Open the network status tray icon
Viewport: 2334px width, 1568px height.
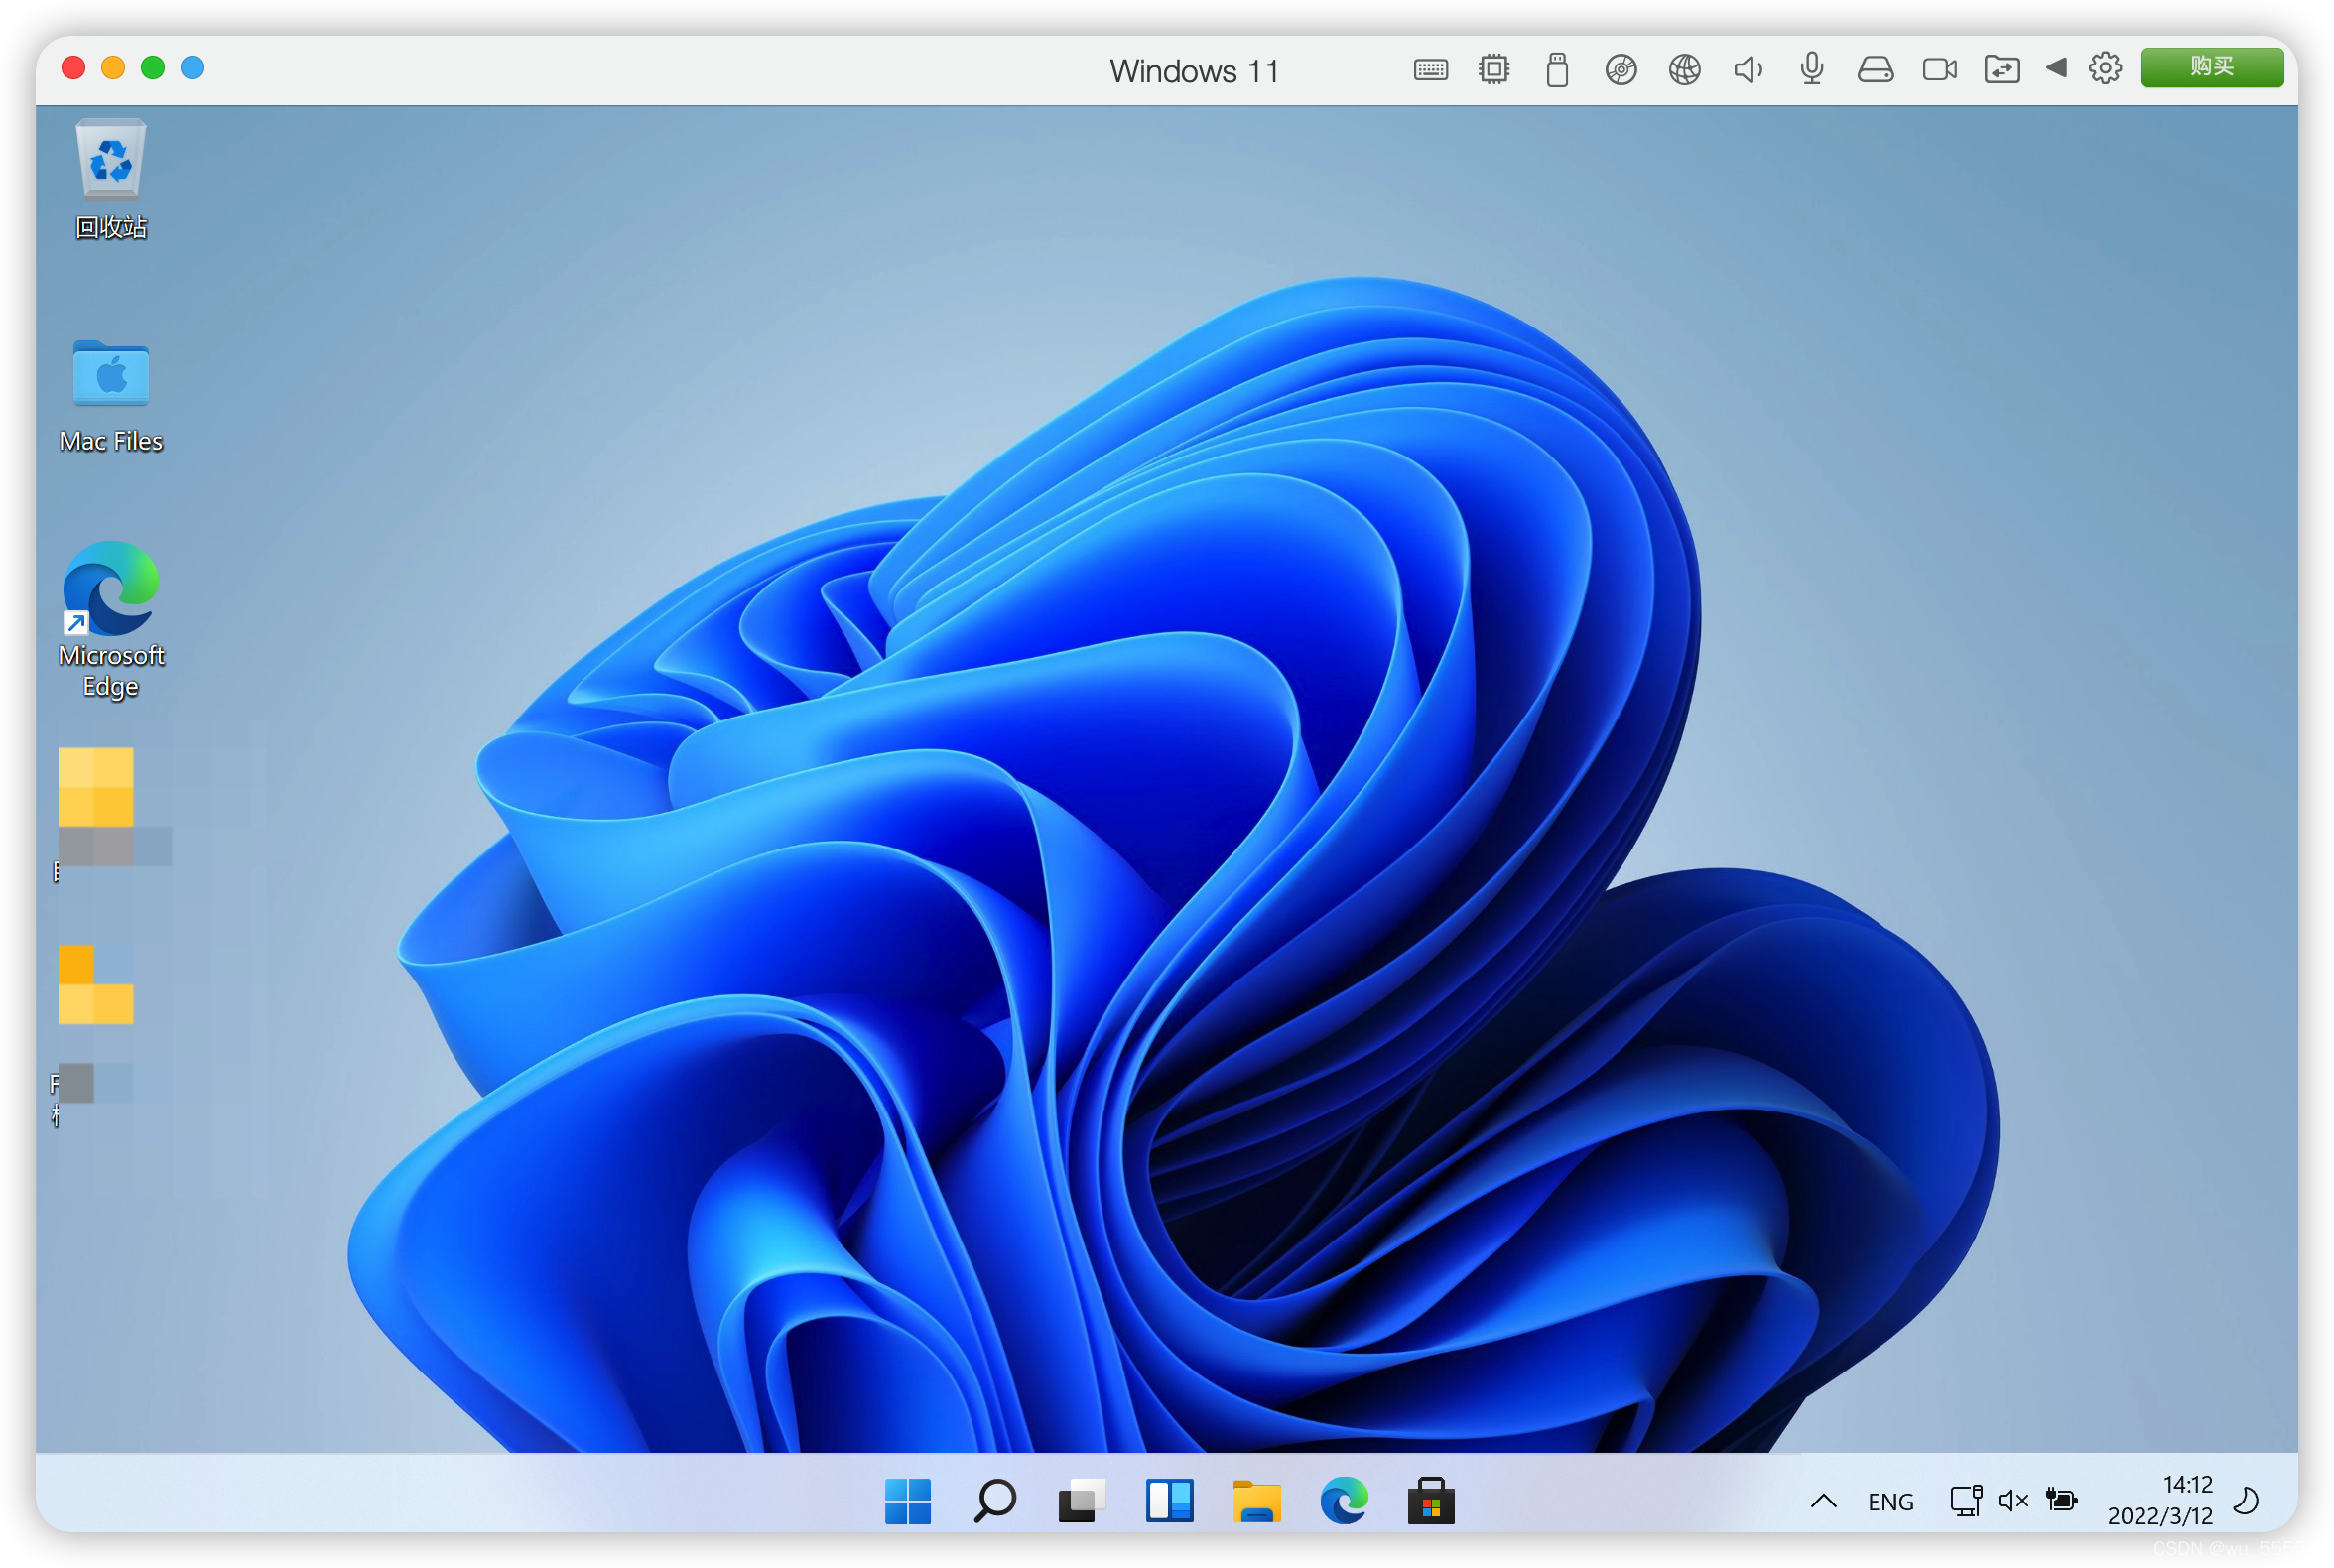click(x=1965, y=1501)
